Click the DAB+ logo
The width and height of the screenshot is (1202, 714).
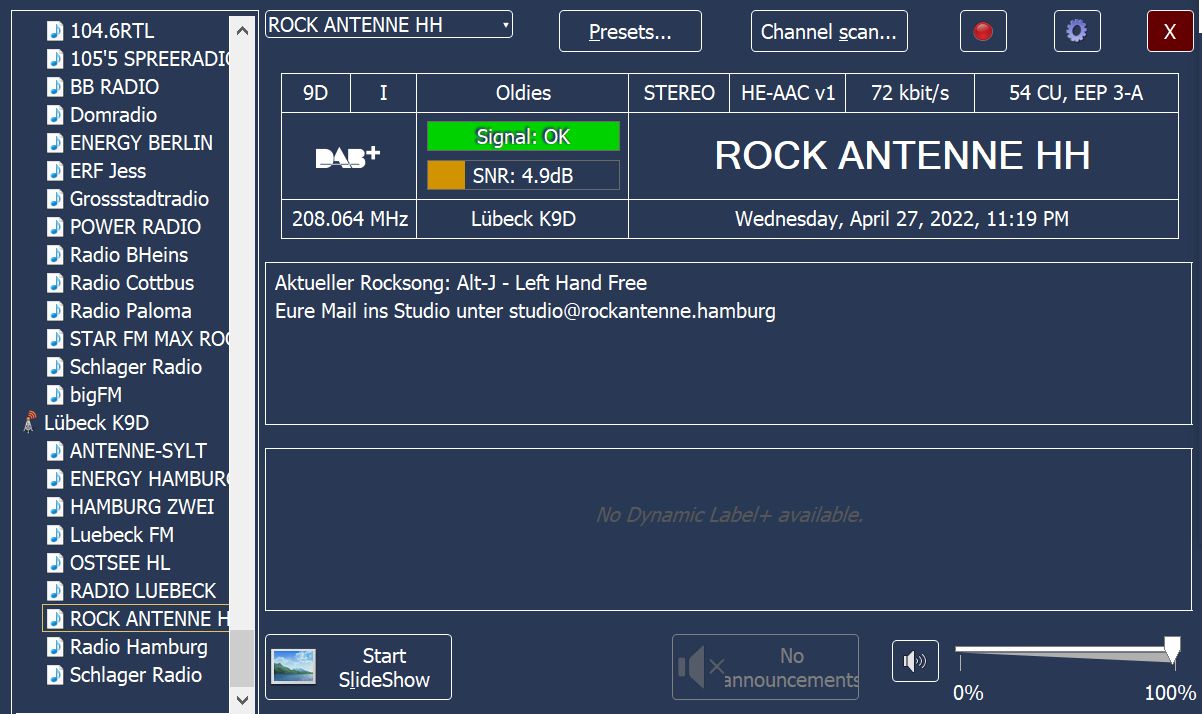pos(348,157)
